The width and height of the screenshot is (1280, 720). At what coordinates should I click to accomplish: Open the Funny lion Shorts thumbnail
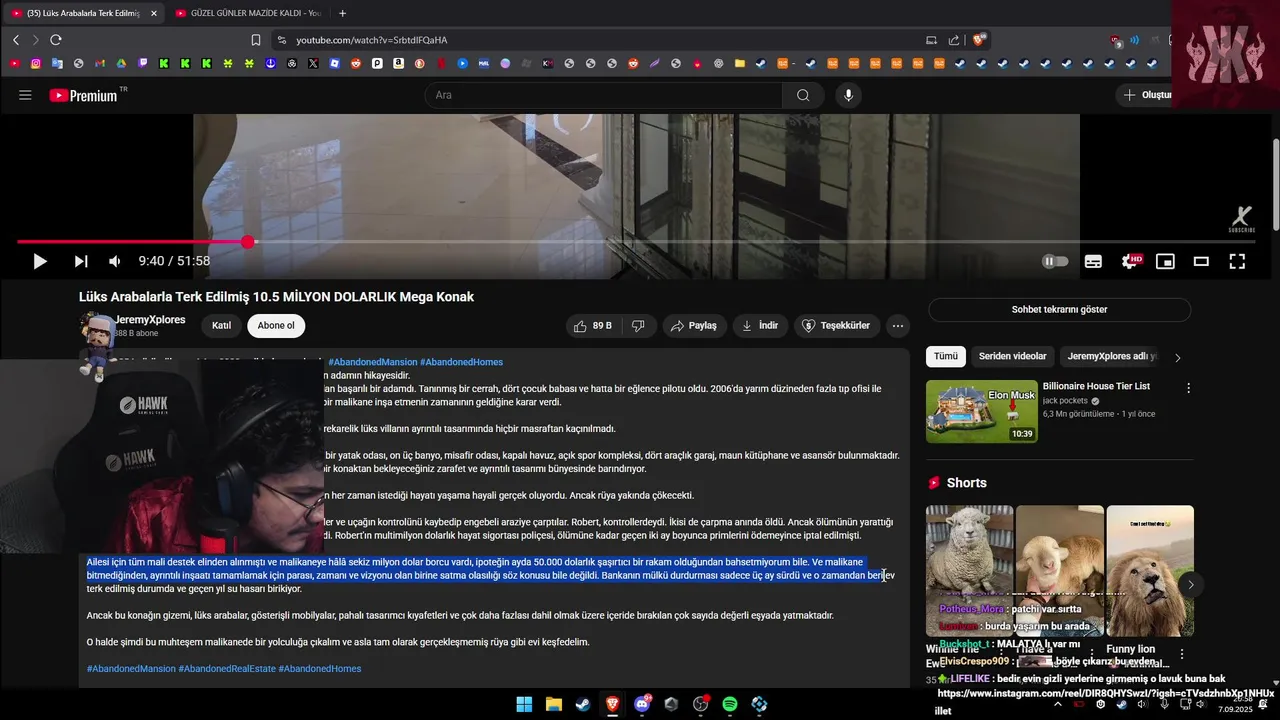click(x=1150, y=570)
